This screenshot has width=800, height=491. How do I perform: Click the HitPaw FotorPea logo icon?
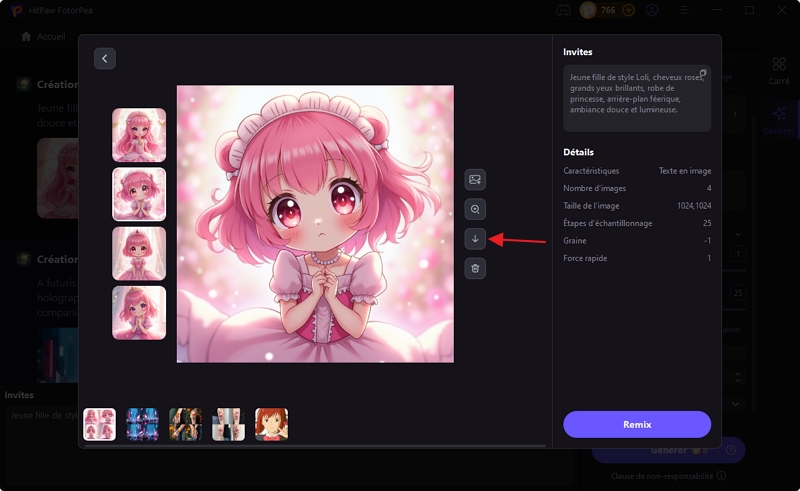pos(17,10)
